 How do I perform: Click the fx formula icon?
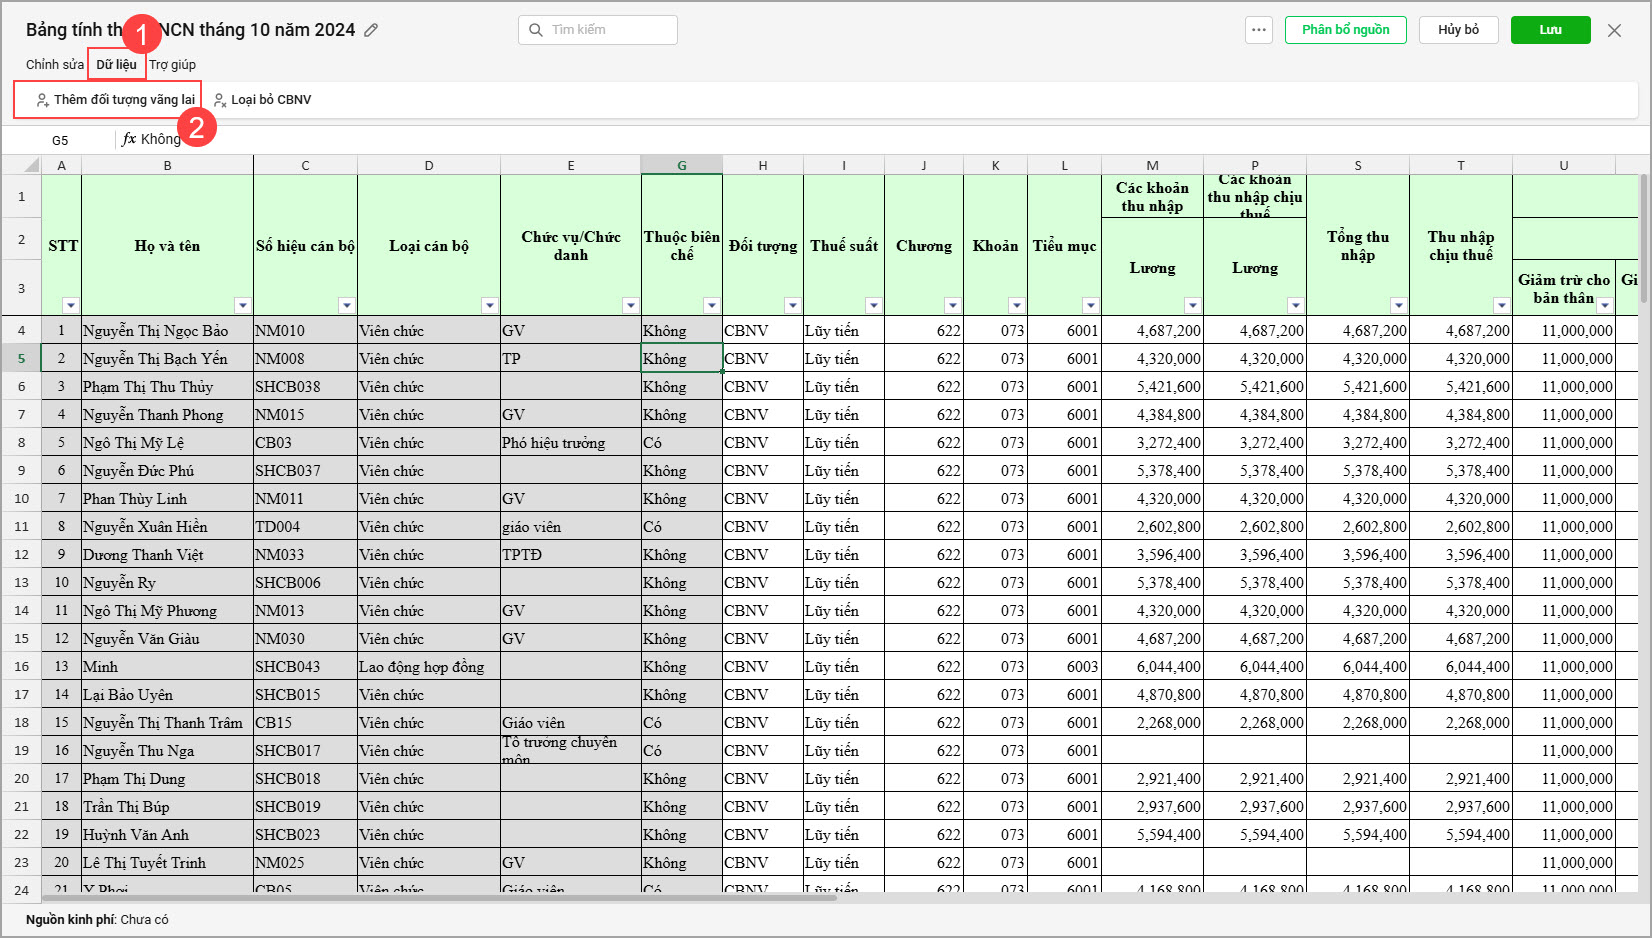pyautogui.click(x=129, y=139)
